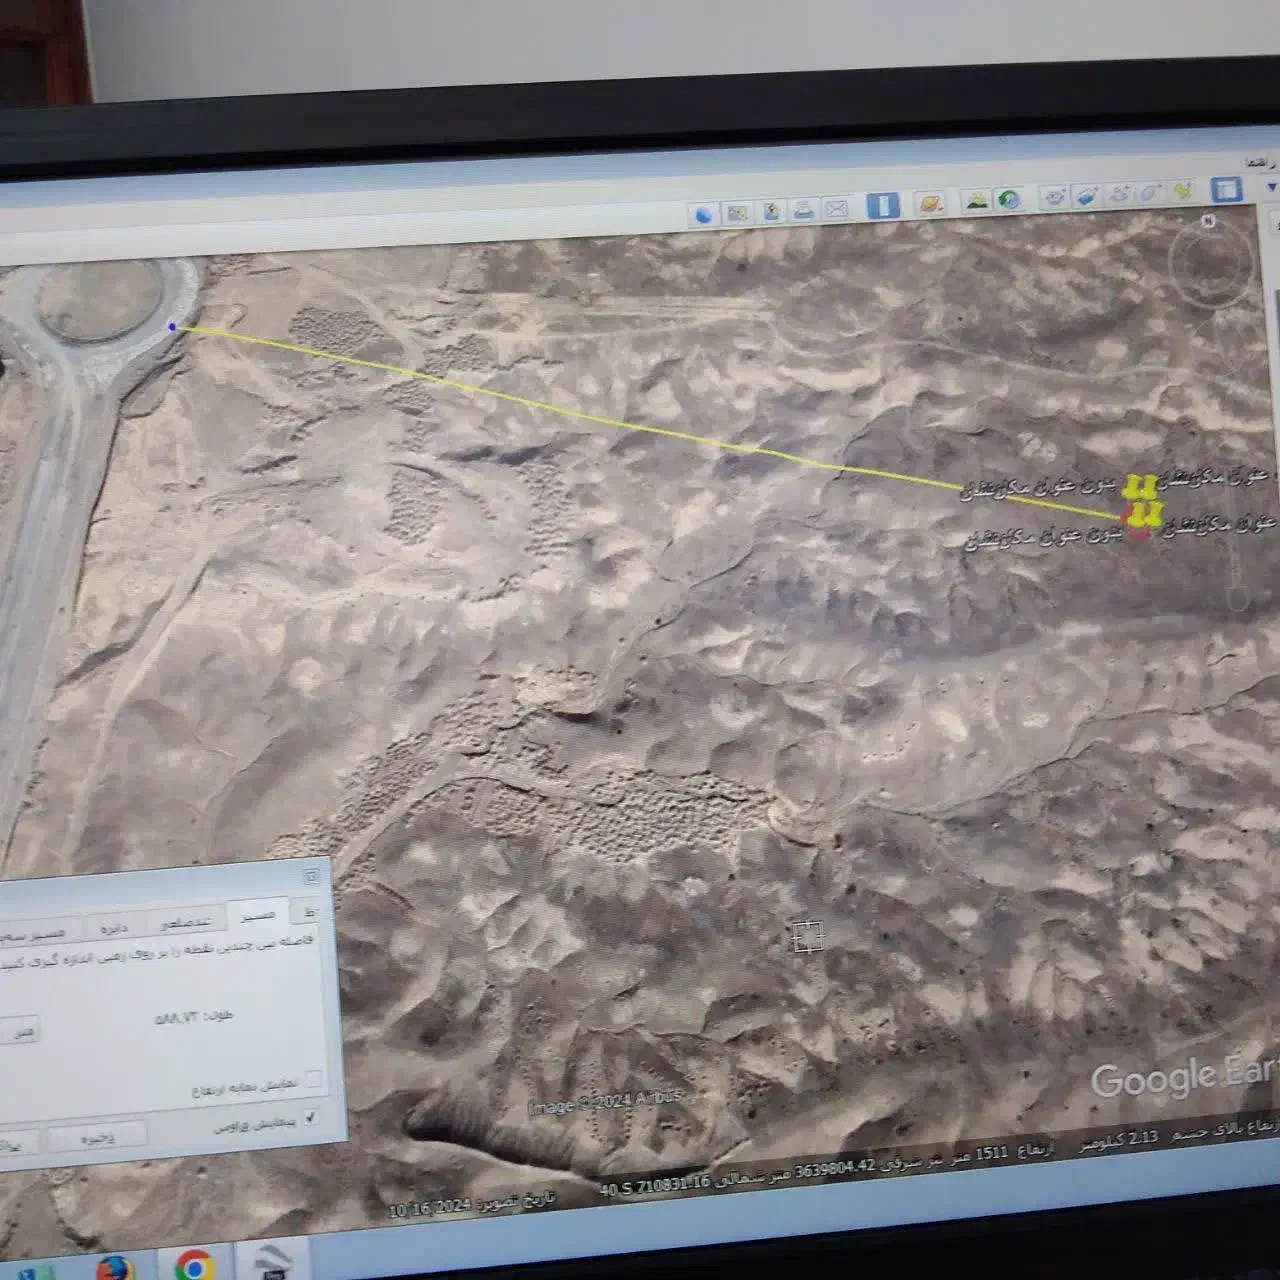Click the ذخیره (Save) button in ruler dialog
The image size is (1280, 1280).
(97, 1137)
